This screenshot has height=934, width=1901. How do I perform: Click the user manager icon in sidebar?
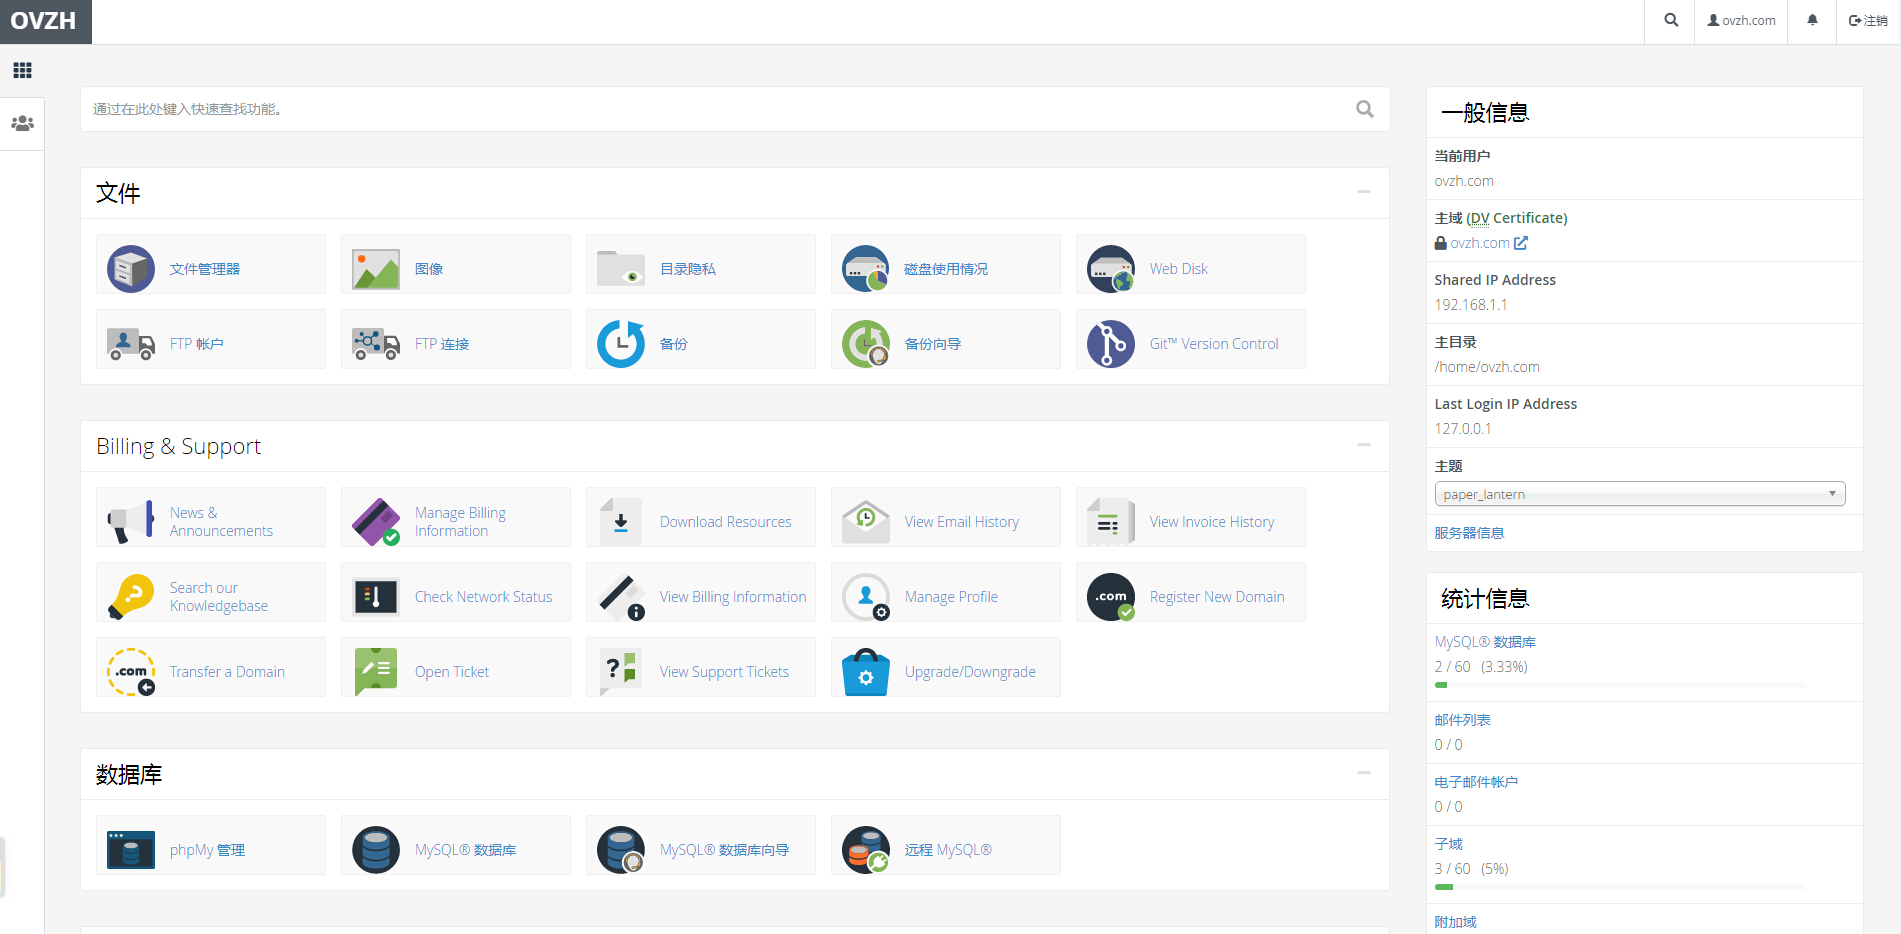22,124
